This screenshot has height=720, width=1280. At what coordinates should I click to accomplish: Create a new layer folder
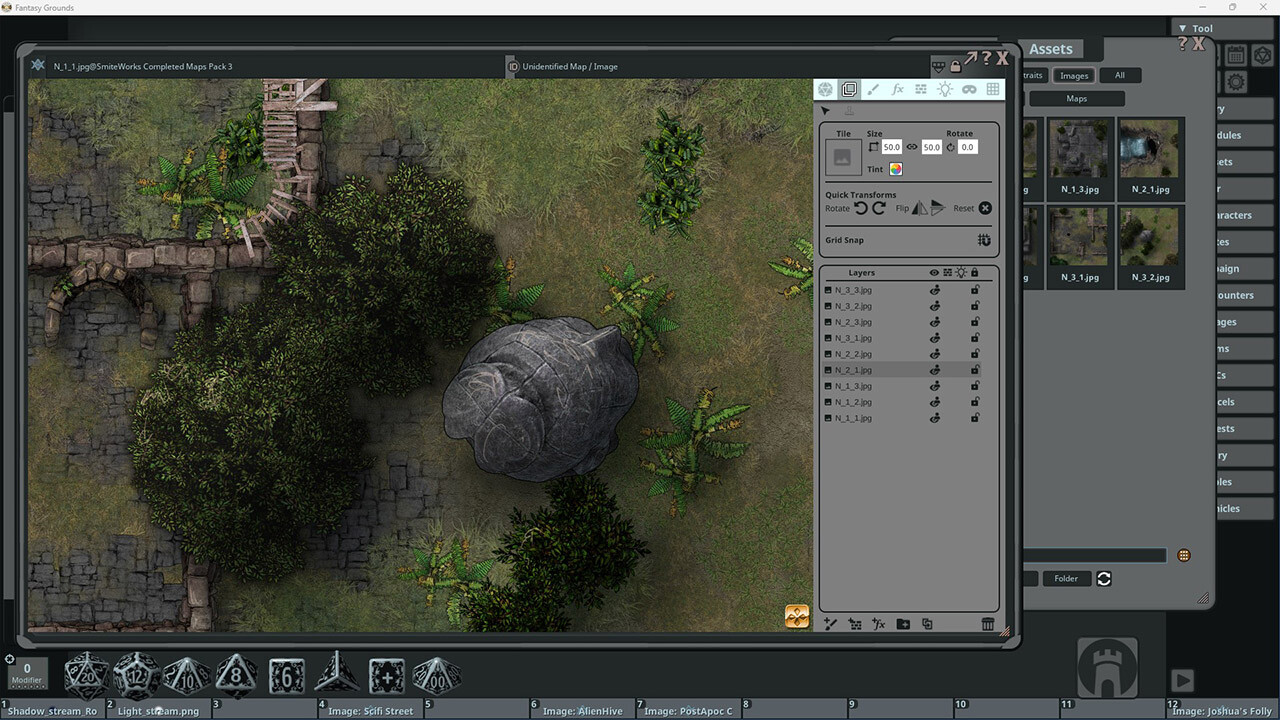[x=903, y=624]
